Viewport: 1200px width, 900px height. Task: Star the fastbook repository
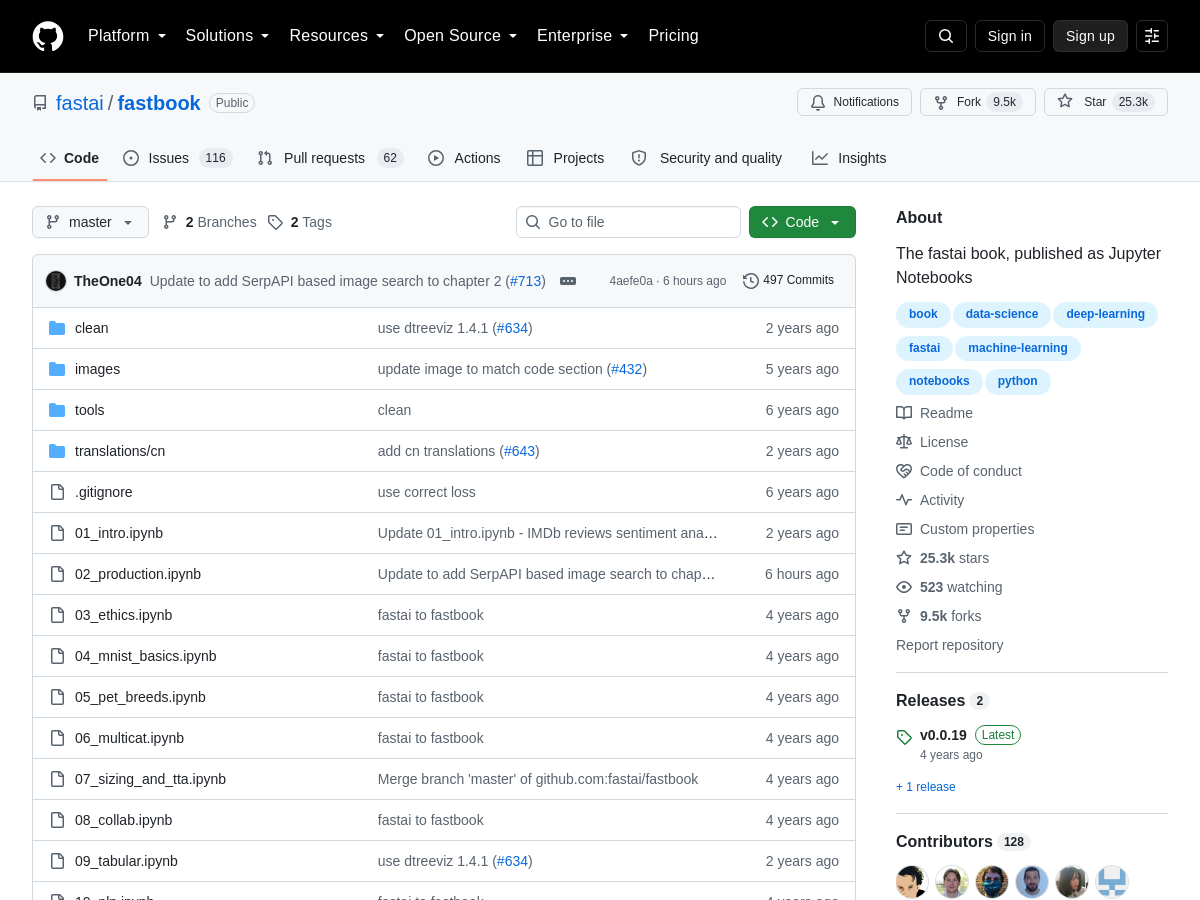tap(1105, 102)
